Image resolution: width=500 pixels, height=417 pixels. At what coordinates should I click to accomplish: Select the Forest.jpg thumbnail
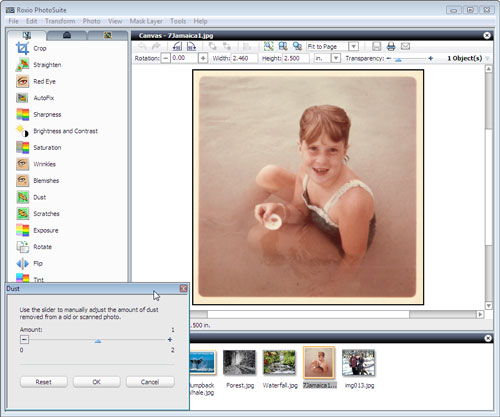click(240, 362)
